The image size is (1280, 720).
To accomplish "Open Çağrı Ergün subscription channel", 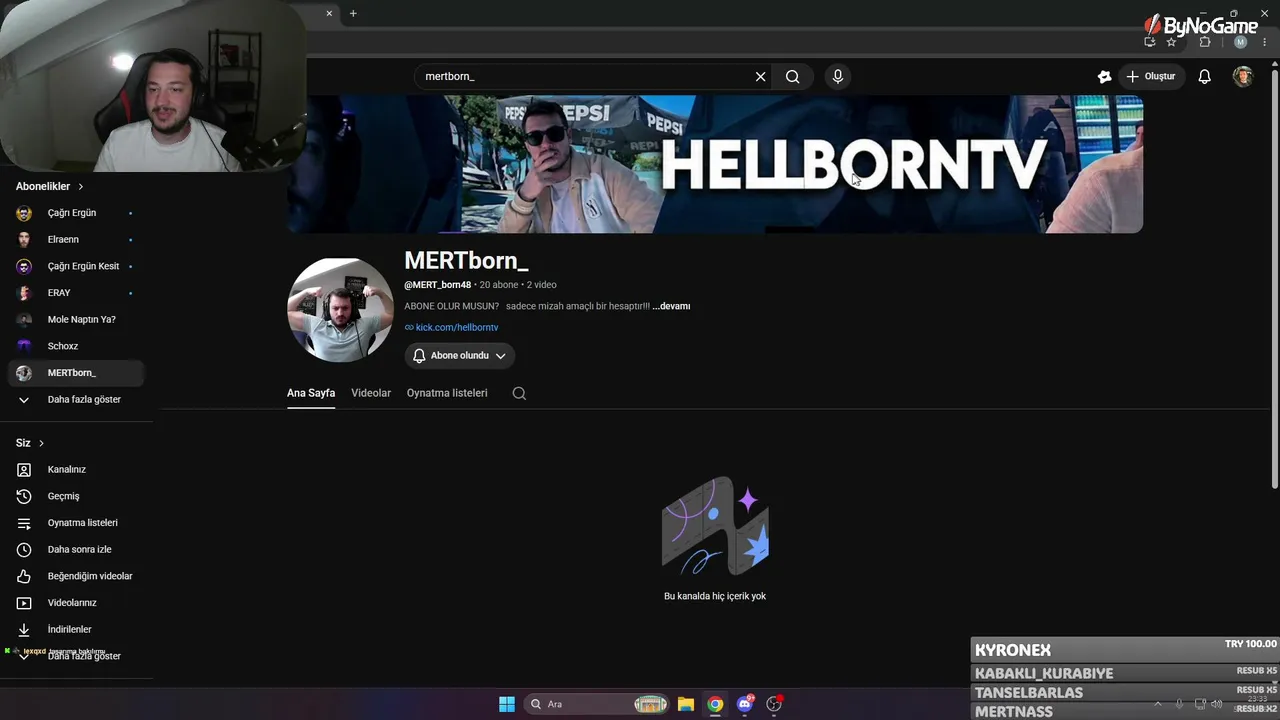I will click(76, 213).
